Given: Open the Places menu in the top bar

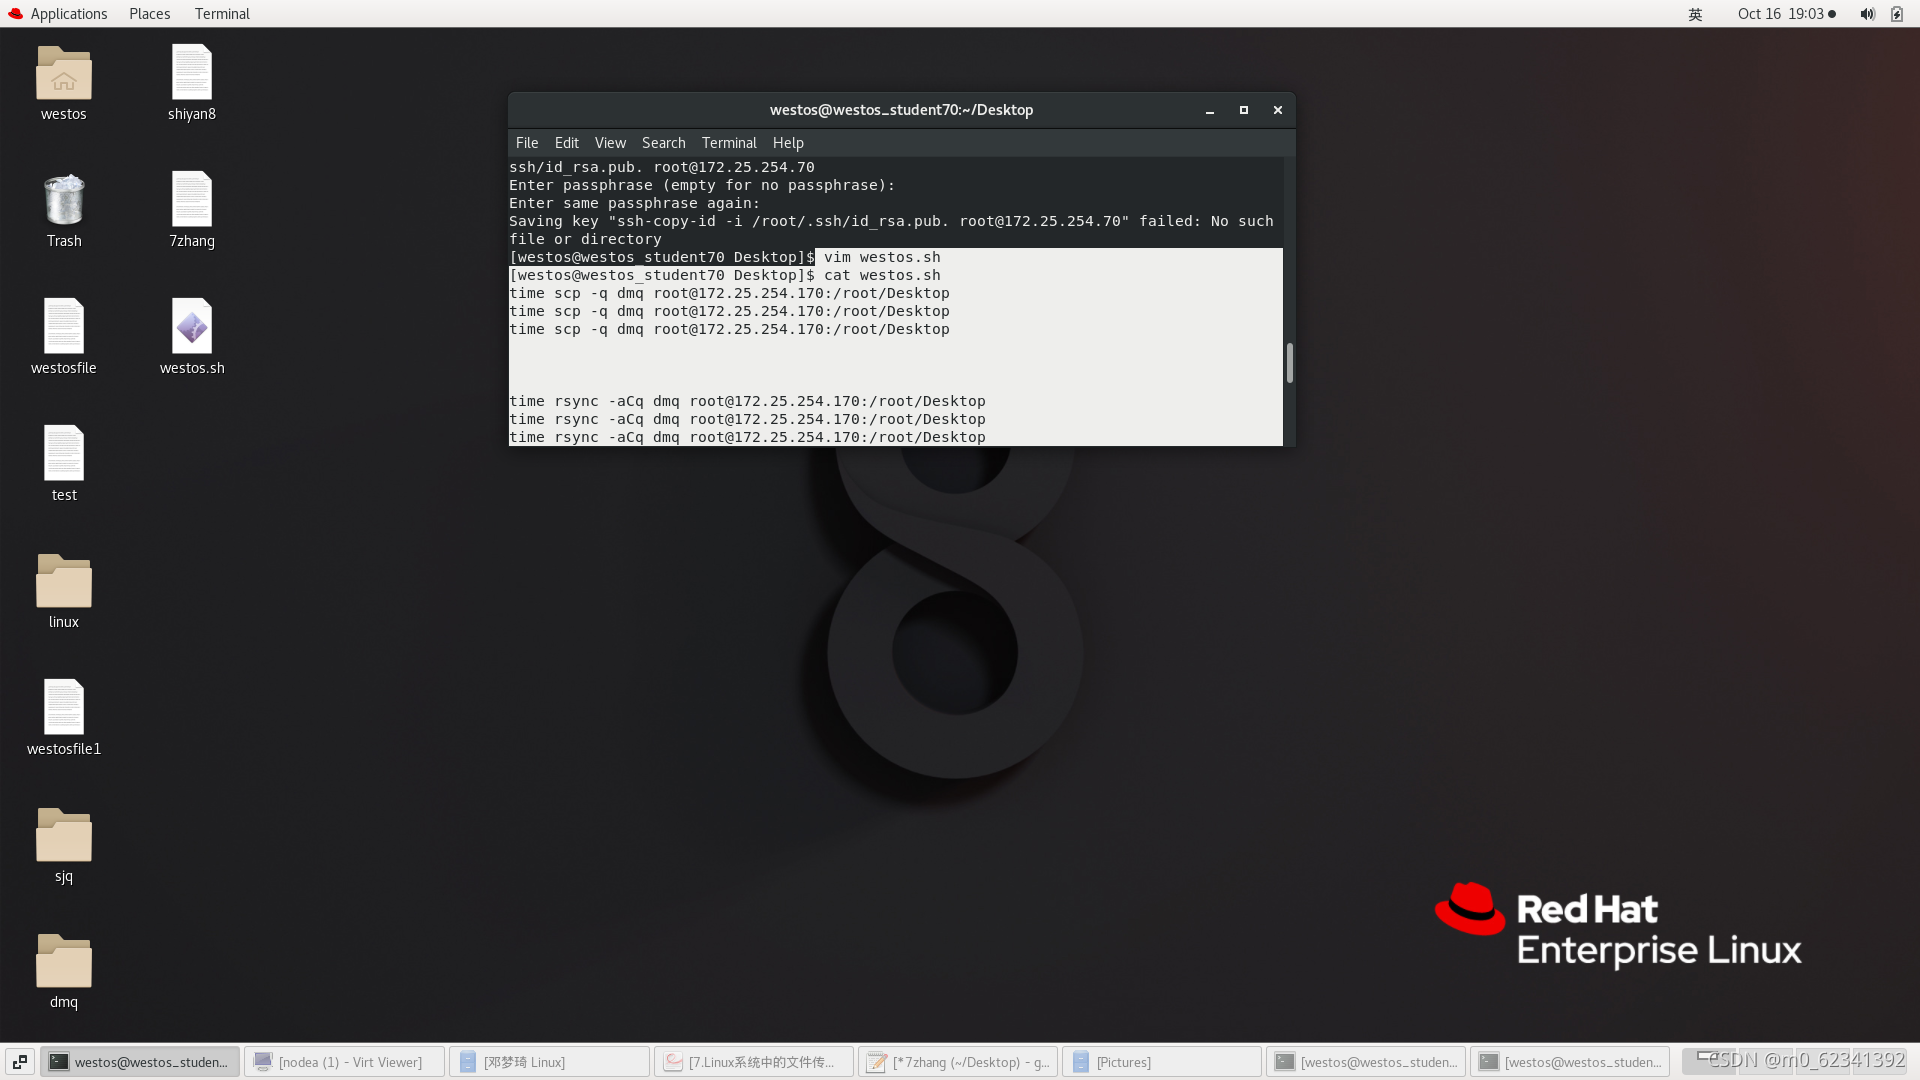Looking at the screenshot, I should [x=148, y=13].
